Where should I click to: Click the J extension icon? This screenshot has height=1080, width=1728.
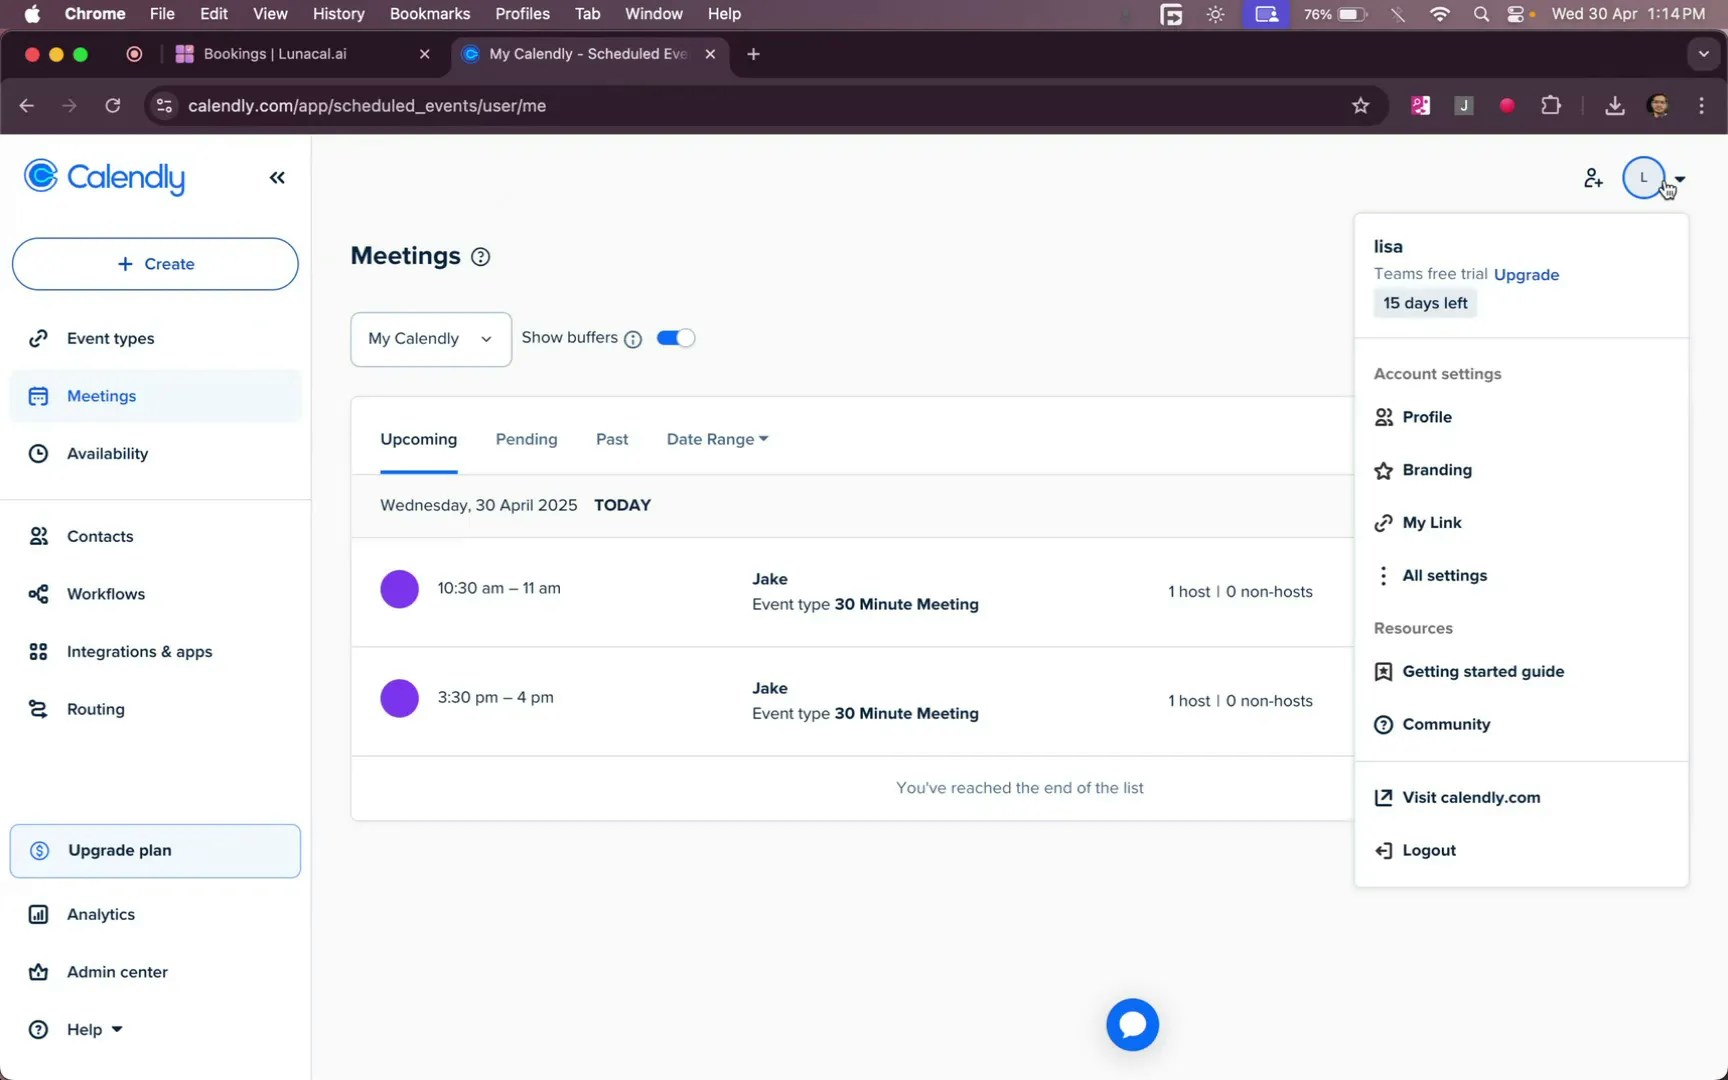[x=1464, y=106]
